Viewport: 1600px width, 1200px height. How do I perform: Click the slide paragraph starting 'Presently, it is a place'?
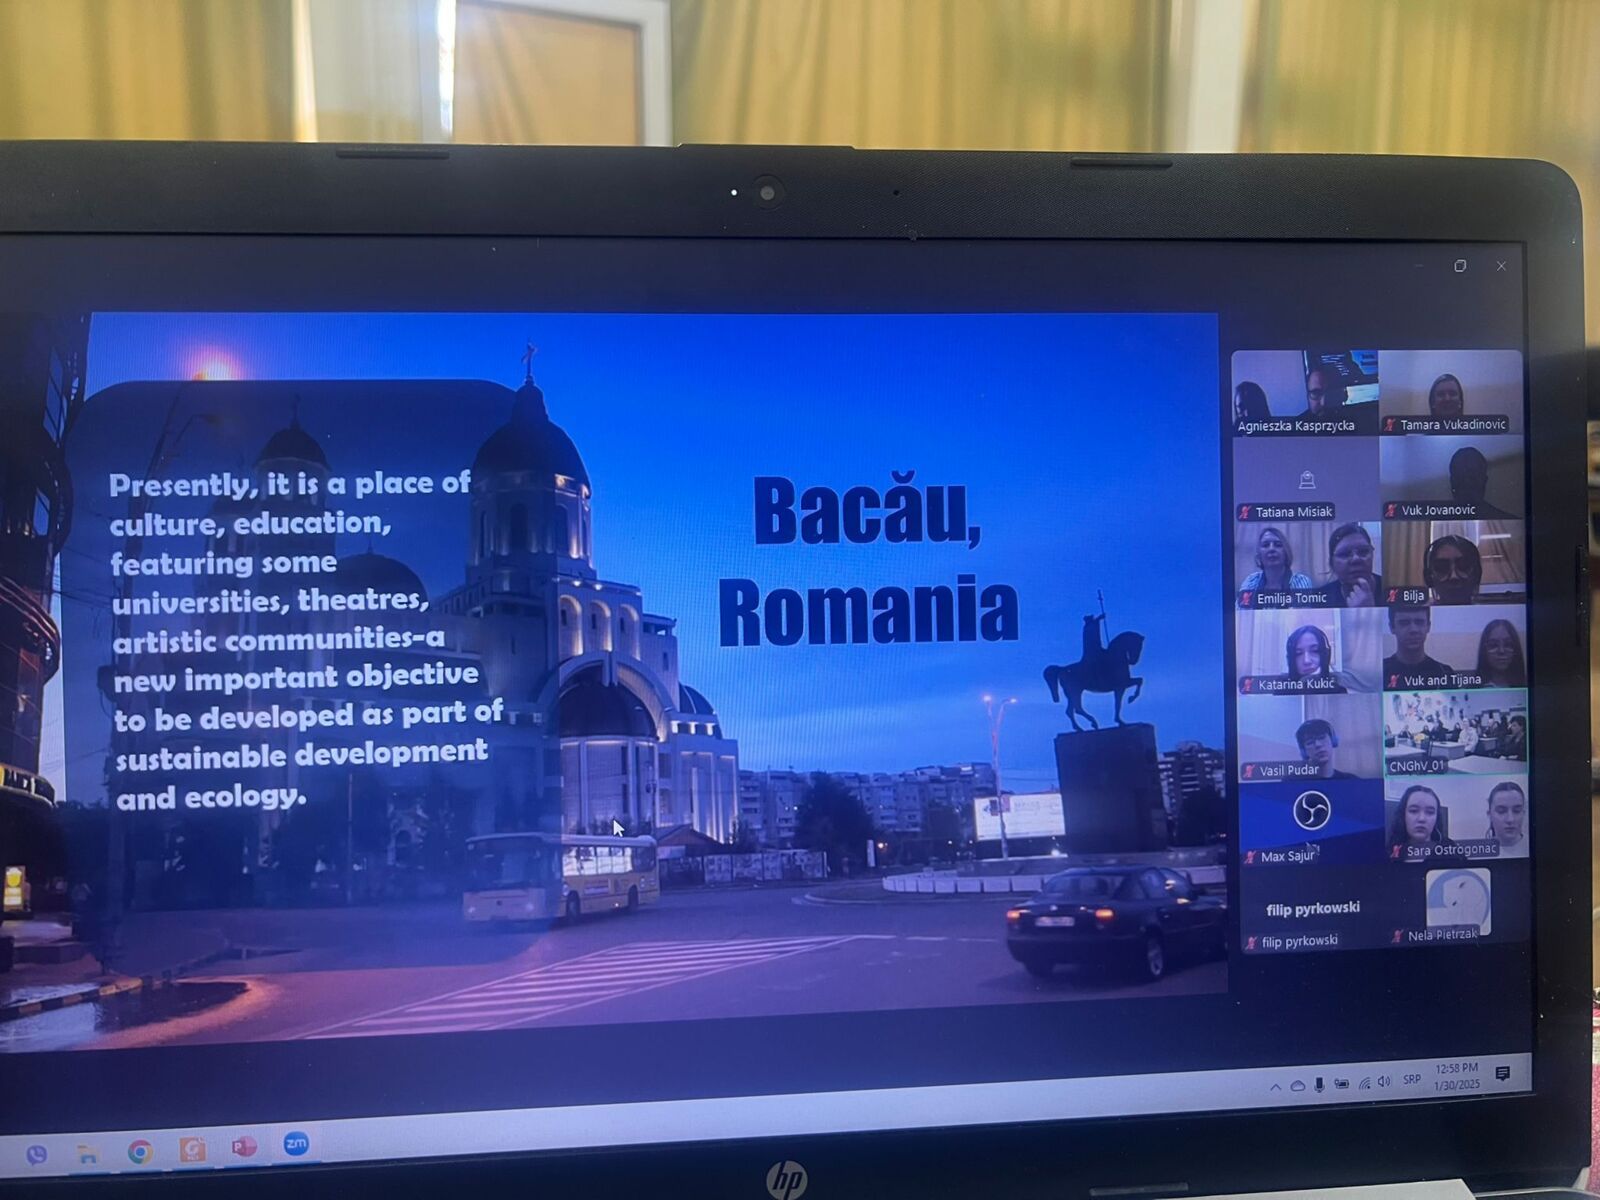point(305,641)
